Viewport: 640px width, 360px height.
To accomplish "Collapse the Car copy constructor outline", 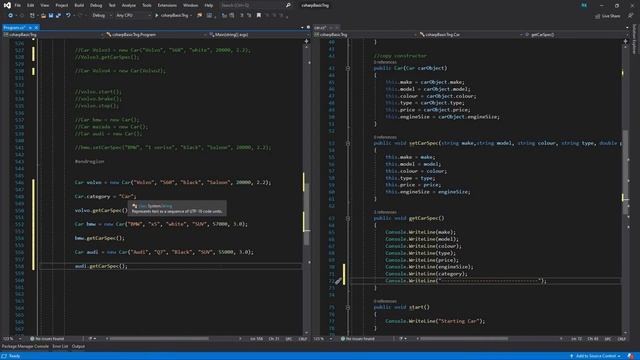I will point(348,68).
